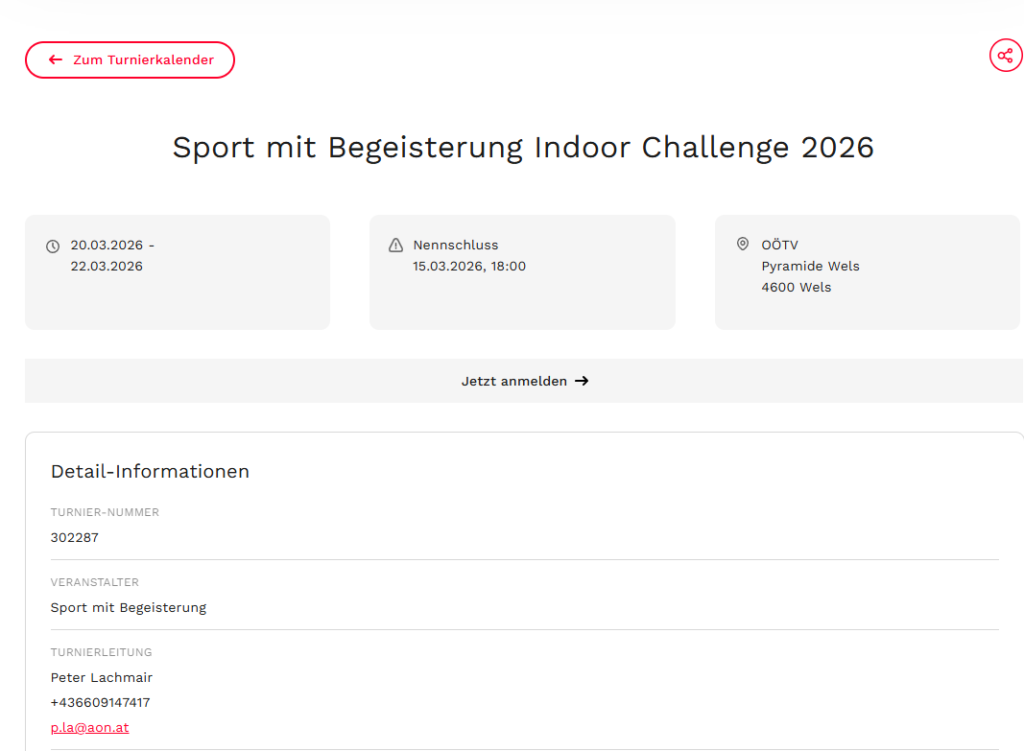1024x751 pixels.
Task: Click the 15.03.2026, 18:00 deadline text
Action: click(469, 266)
